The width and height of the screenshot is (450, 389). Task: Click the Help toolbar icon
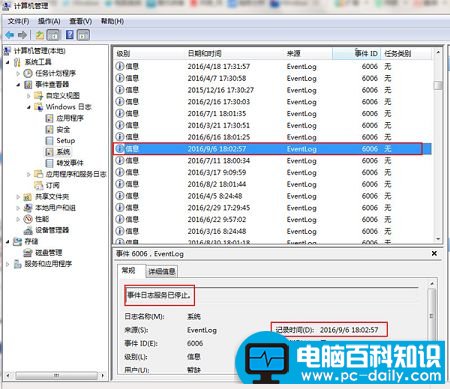(70, 35)
